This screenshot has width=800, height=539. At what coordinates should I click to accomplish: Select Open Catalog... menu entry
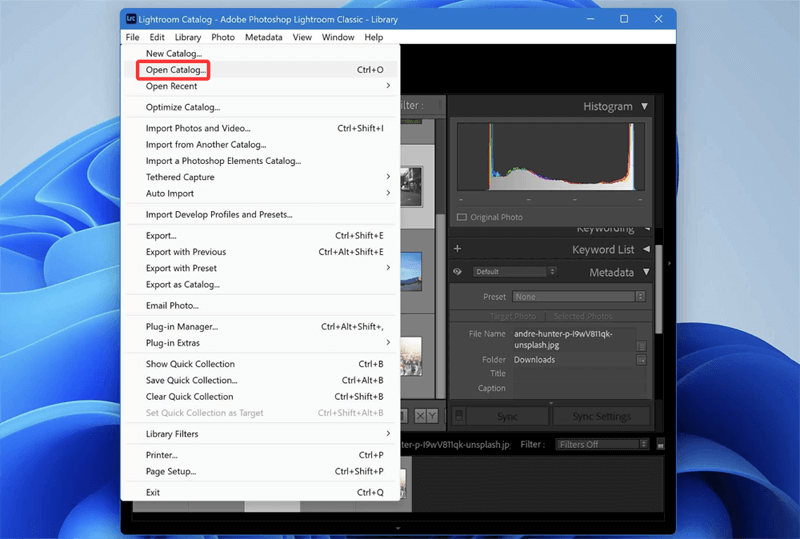[260, 70]
